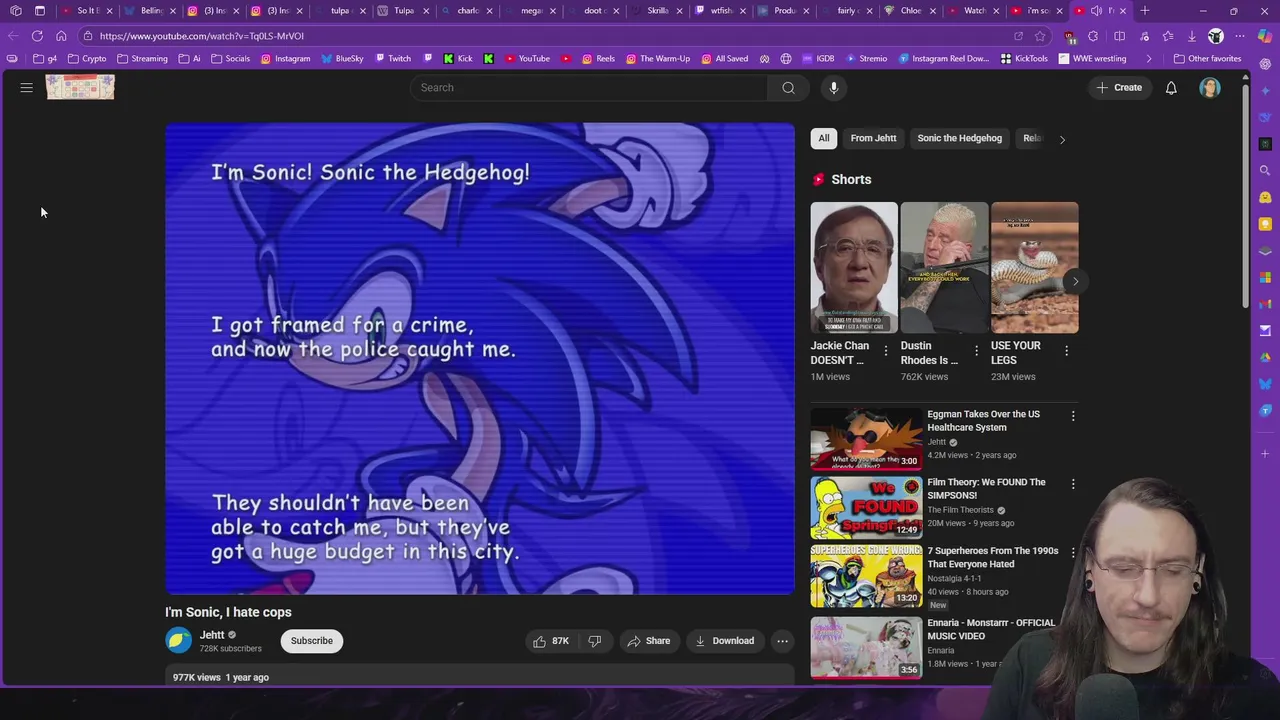Open the WWE wrestling bookmark

(x=1092, y=59)
